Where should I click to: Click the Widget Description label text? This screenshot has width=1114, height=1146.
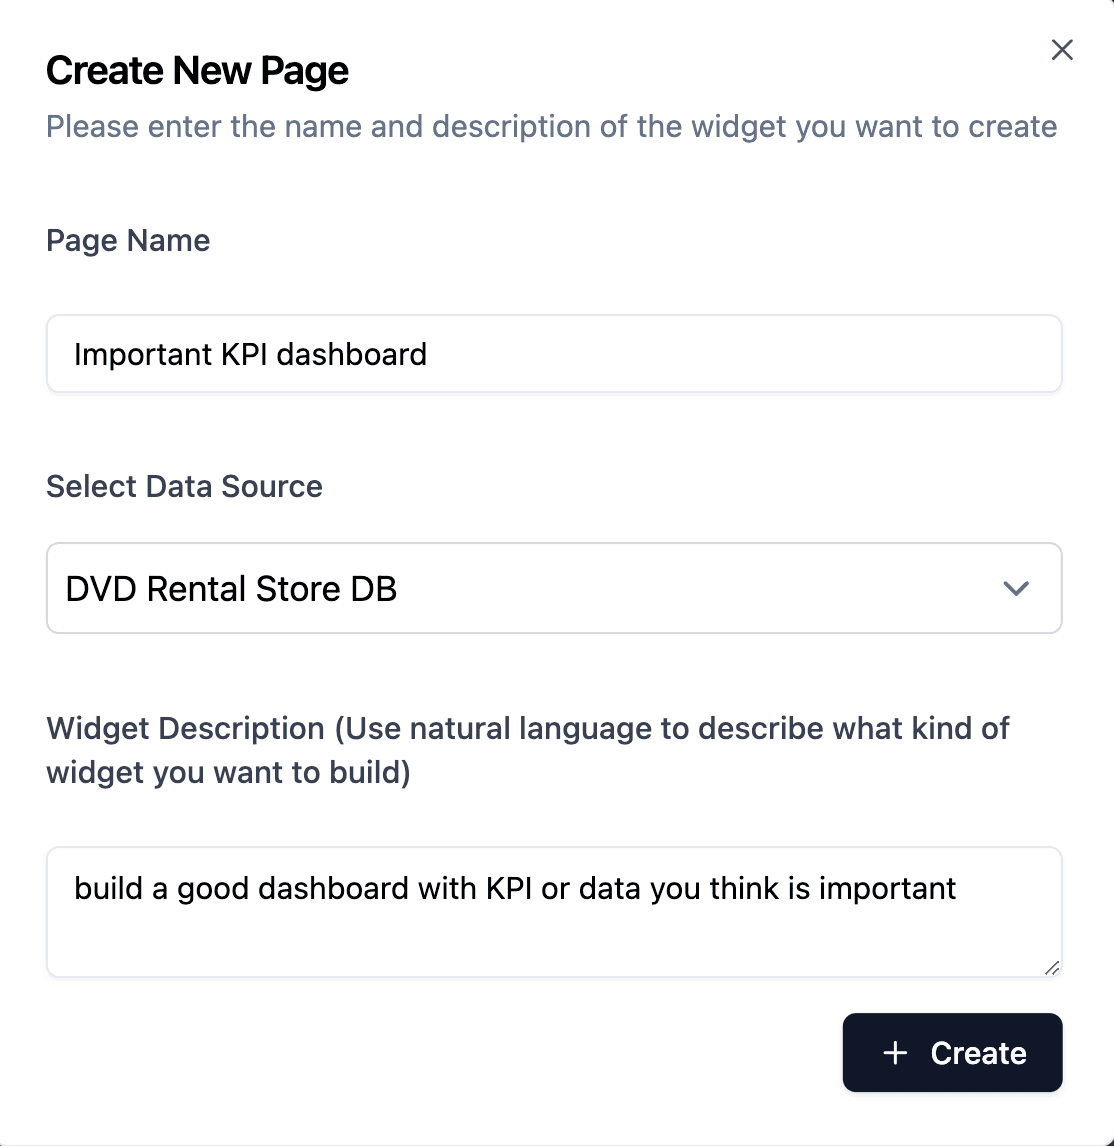pos(527,750)
